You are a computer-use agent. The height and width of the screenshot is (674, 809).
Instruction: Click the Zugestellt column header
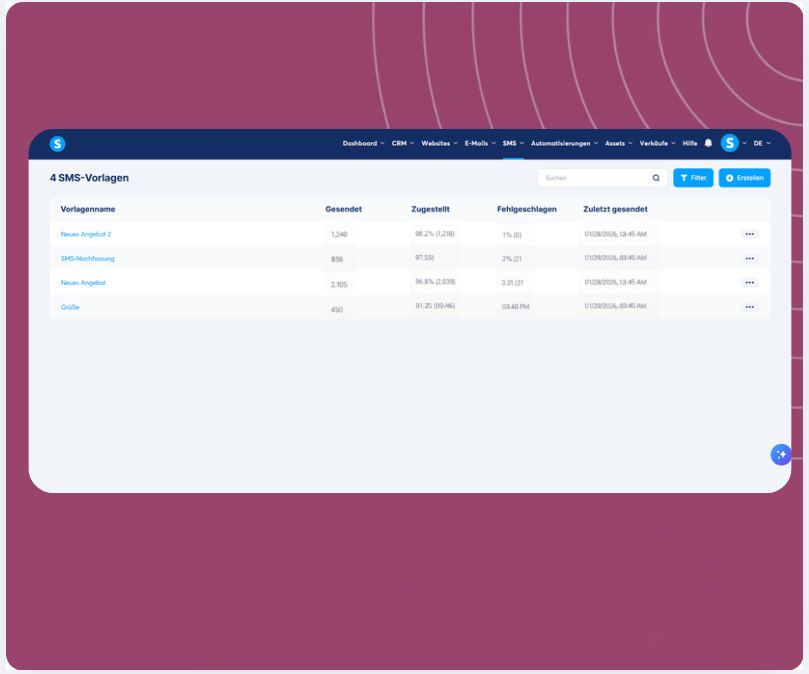pos(430,209)
